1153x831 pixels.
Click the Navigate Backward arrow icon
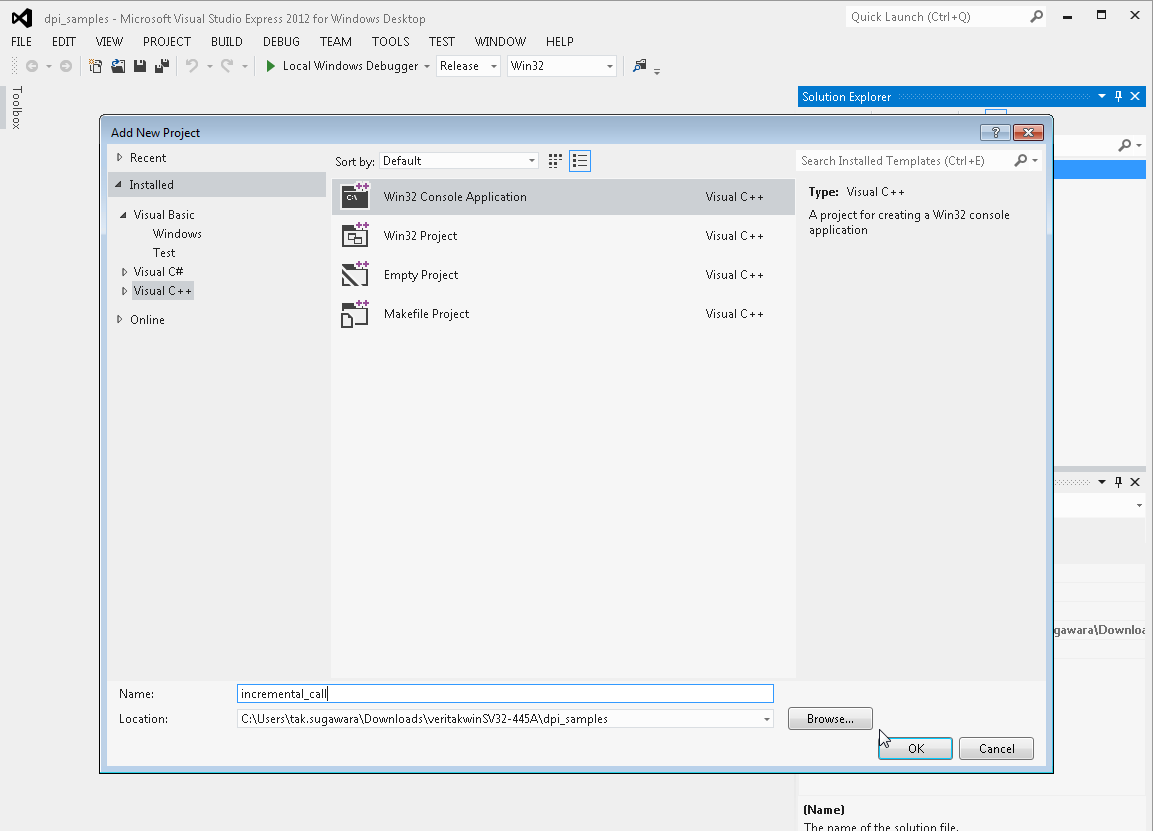[x=32, y=66]
